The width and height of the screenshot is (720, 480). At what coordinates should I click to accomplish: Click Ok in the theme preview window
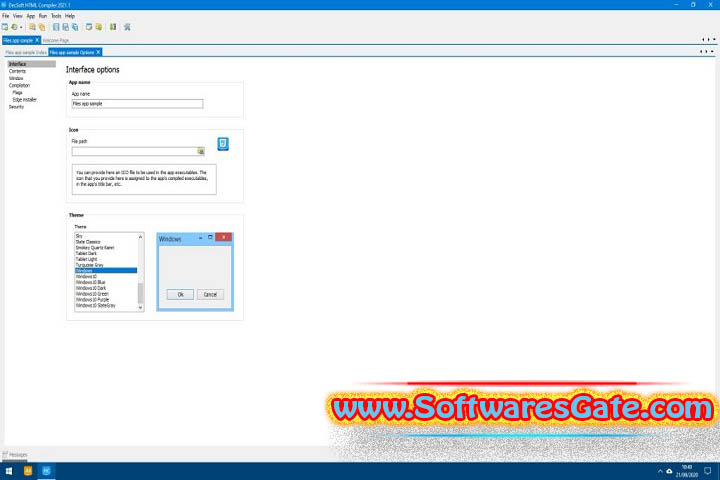coord(180,294)
